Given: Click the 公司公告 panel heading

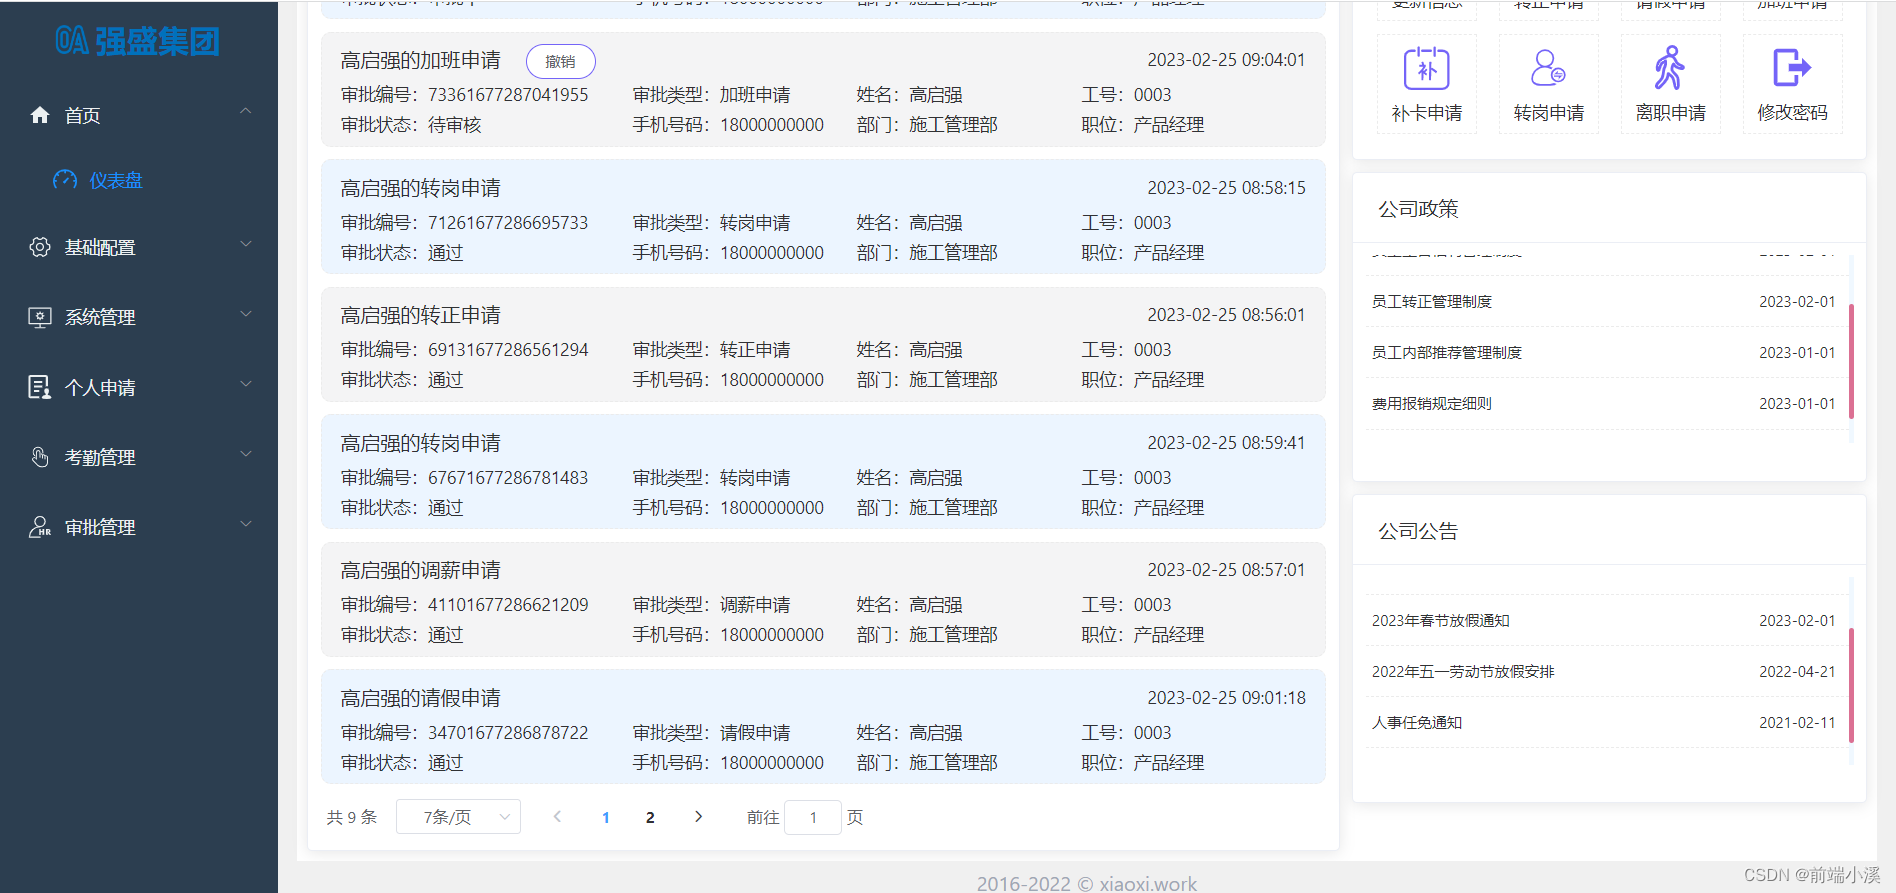Looking at the screenshot, I should point(1418,531).
